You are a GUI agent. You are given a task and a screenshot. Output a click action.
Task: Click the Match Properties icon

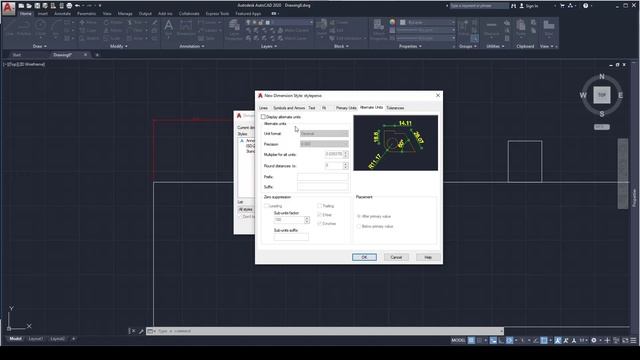tap(379, 29)
